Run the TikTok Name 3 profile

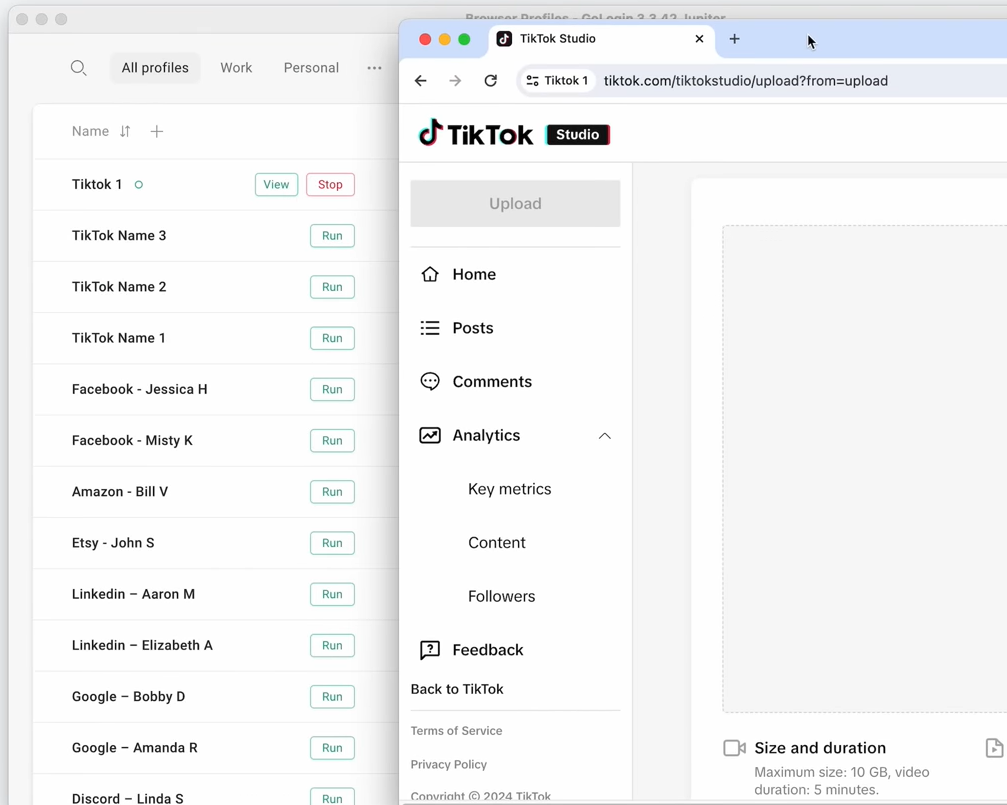[332, 236]
